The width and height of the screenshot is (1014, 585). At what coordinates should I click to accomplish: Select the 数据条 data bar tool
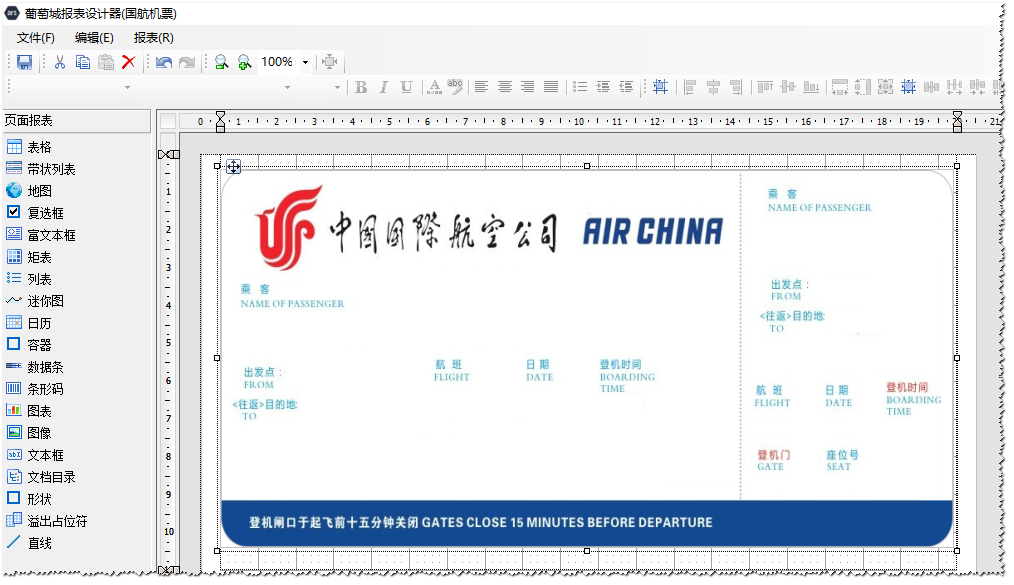click(45, 367)
